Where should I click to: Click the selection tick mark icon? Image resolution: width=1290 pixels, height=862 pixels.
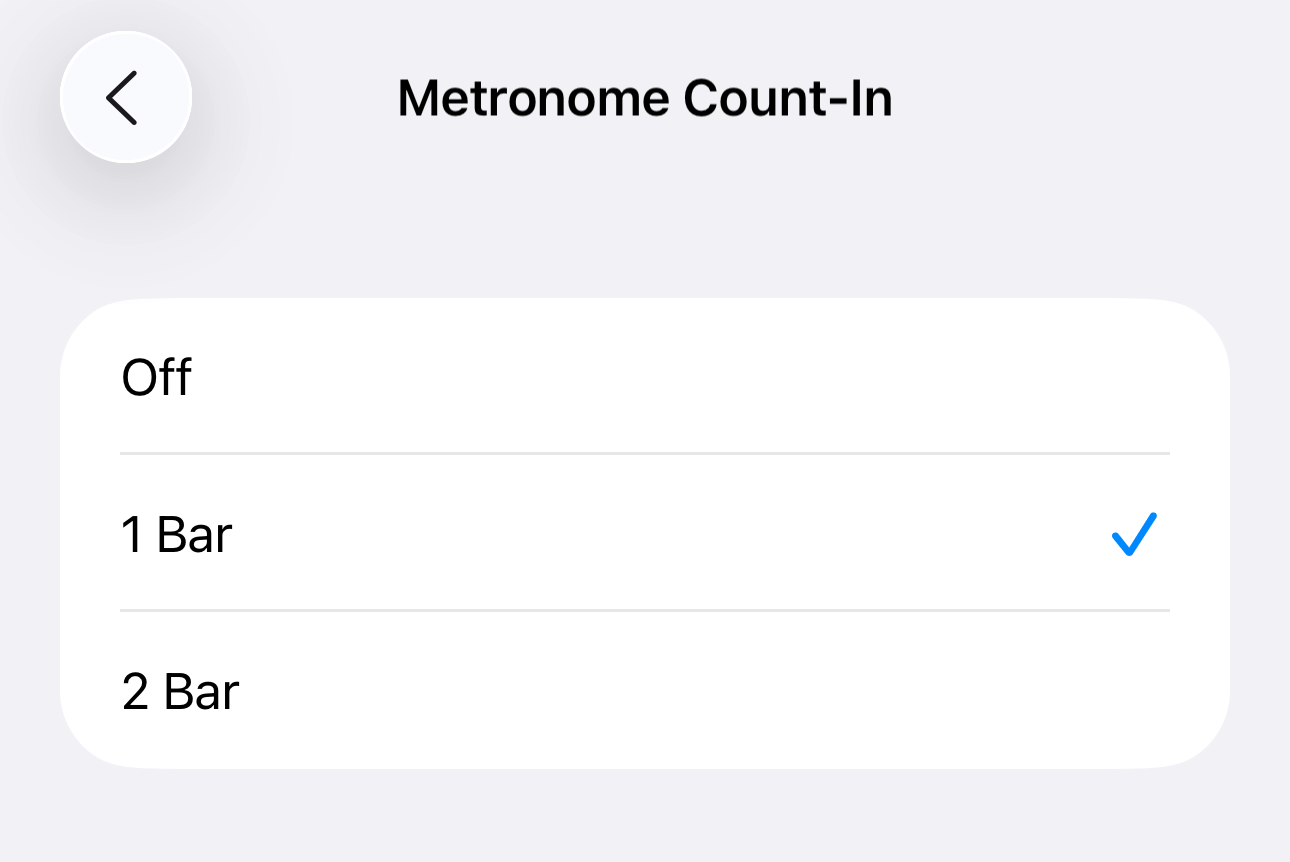pyautogui.click(x=1134, y=534)
